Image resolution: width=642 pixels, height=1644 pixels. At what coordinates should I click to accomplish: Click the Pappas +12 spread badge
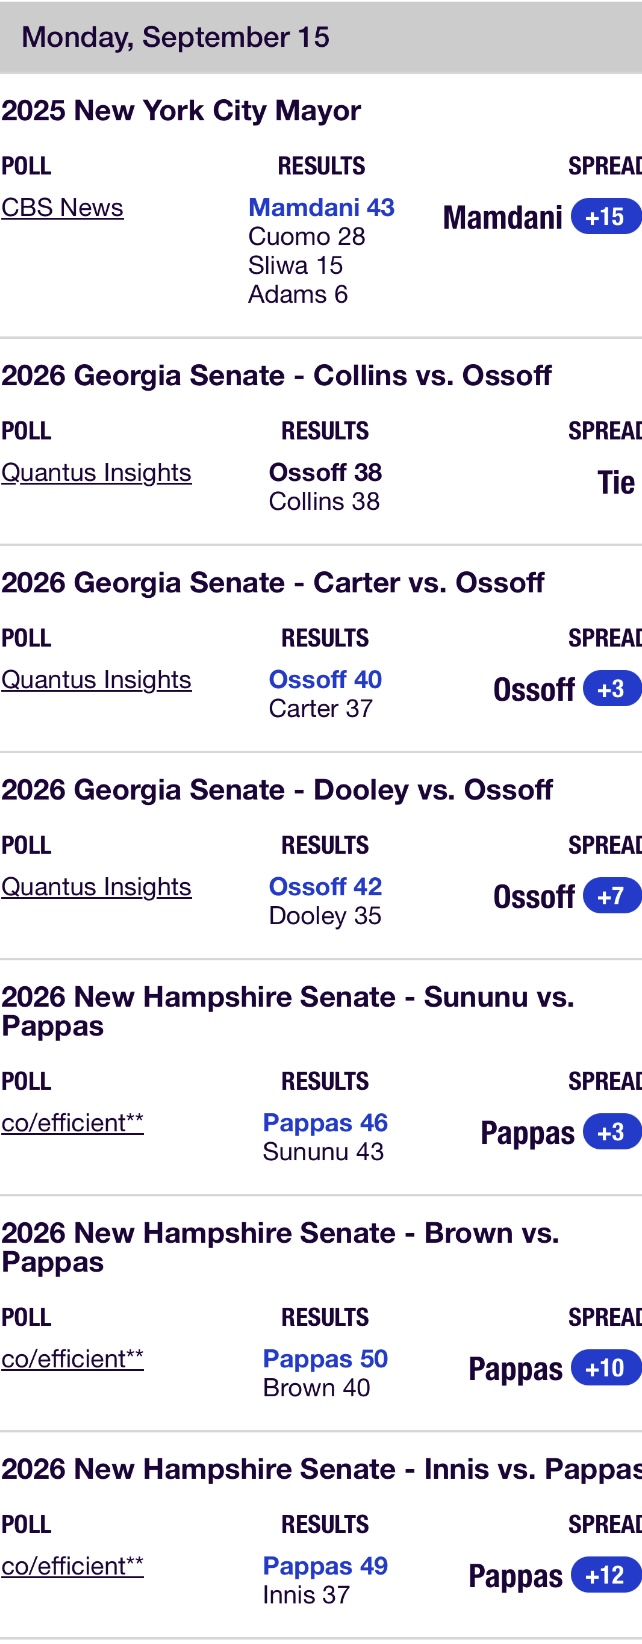(x=606, y=1575)
